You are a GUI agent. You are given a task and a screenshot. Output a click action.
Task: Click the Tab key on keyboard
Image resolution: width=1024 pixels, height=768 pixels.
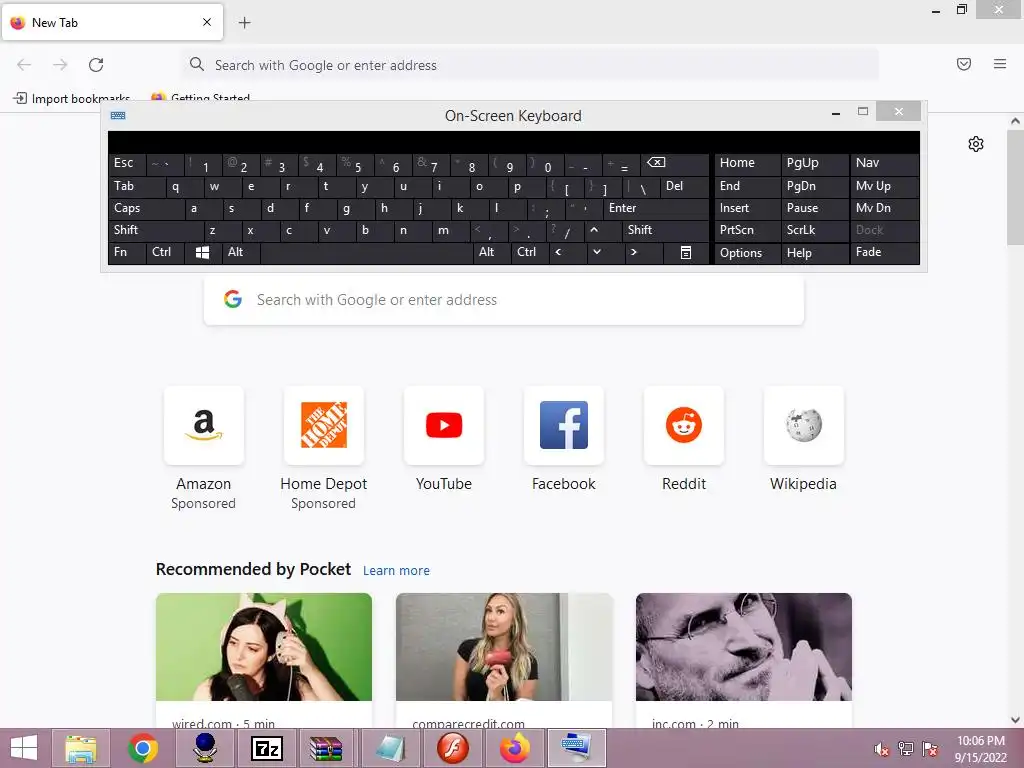(136, 187)
